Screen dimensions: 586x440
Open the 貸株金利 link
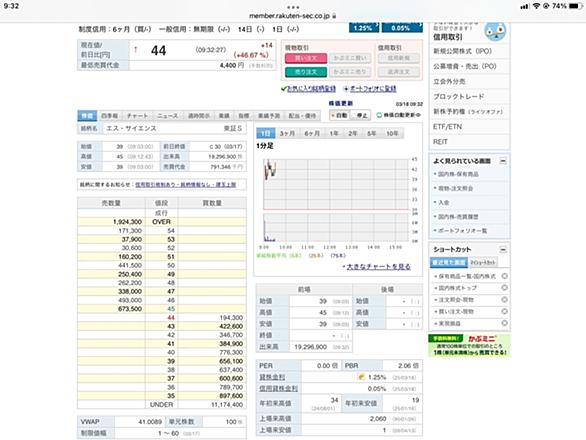(x=272, y=377)
